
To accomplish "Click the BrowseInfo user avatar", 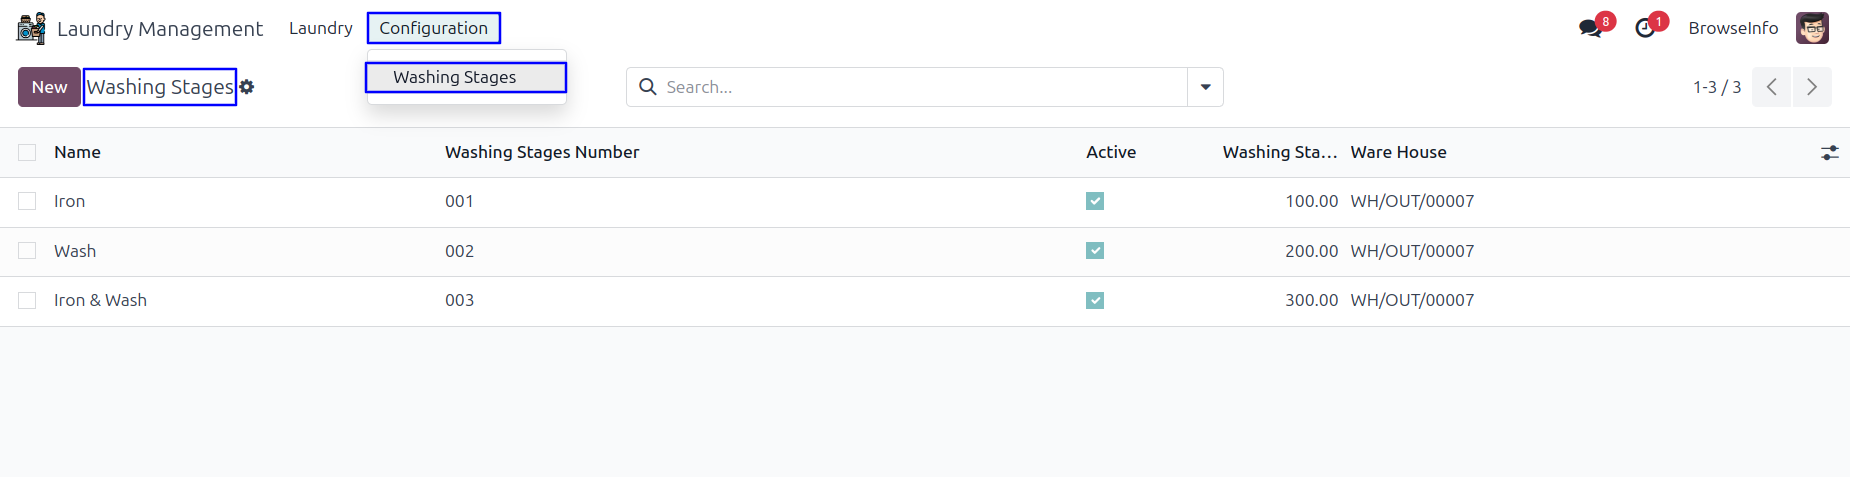I will (x=1812, y=28).
